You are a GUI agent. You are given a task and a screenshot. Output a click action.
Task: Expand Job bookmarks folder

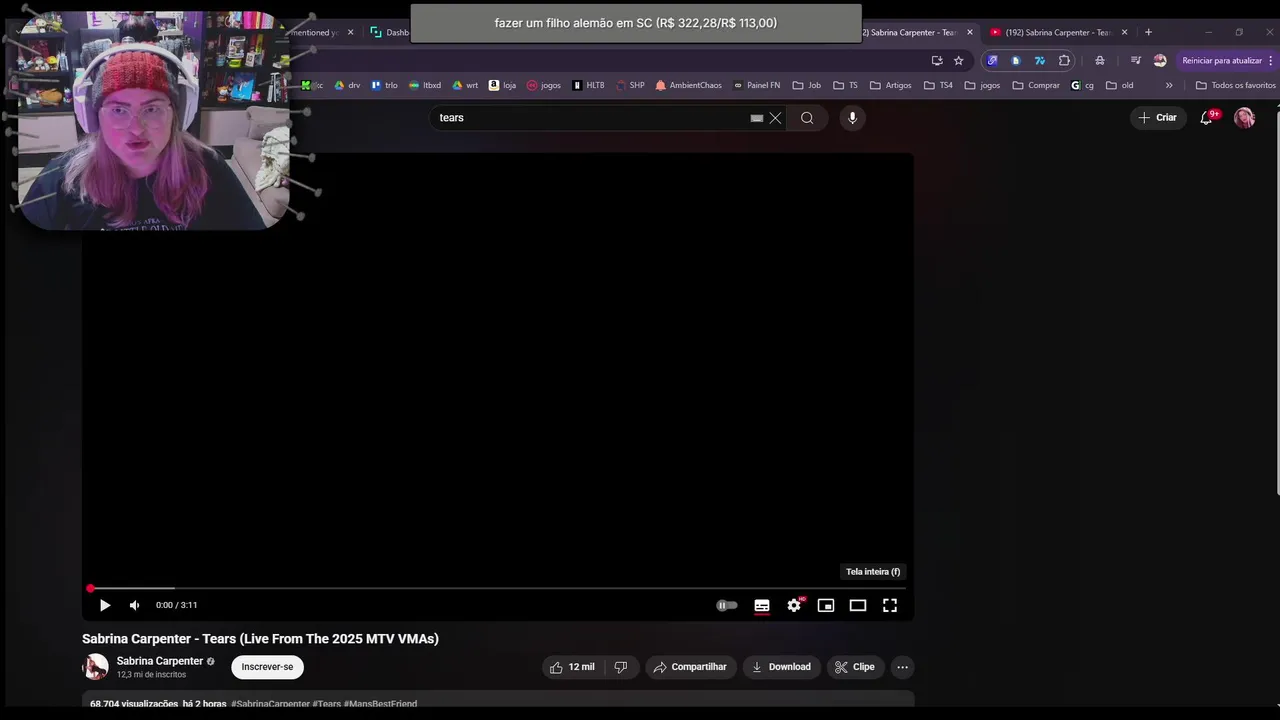click(x=806, y=85)
